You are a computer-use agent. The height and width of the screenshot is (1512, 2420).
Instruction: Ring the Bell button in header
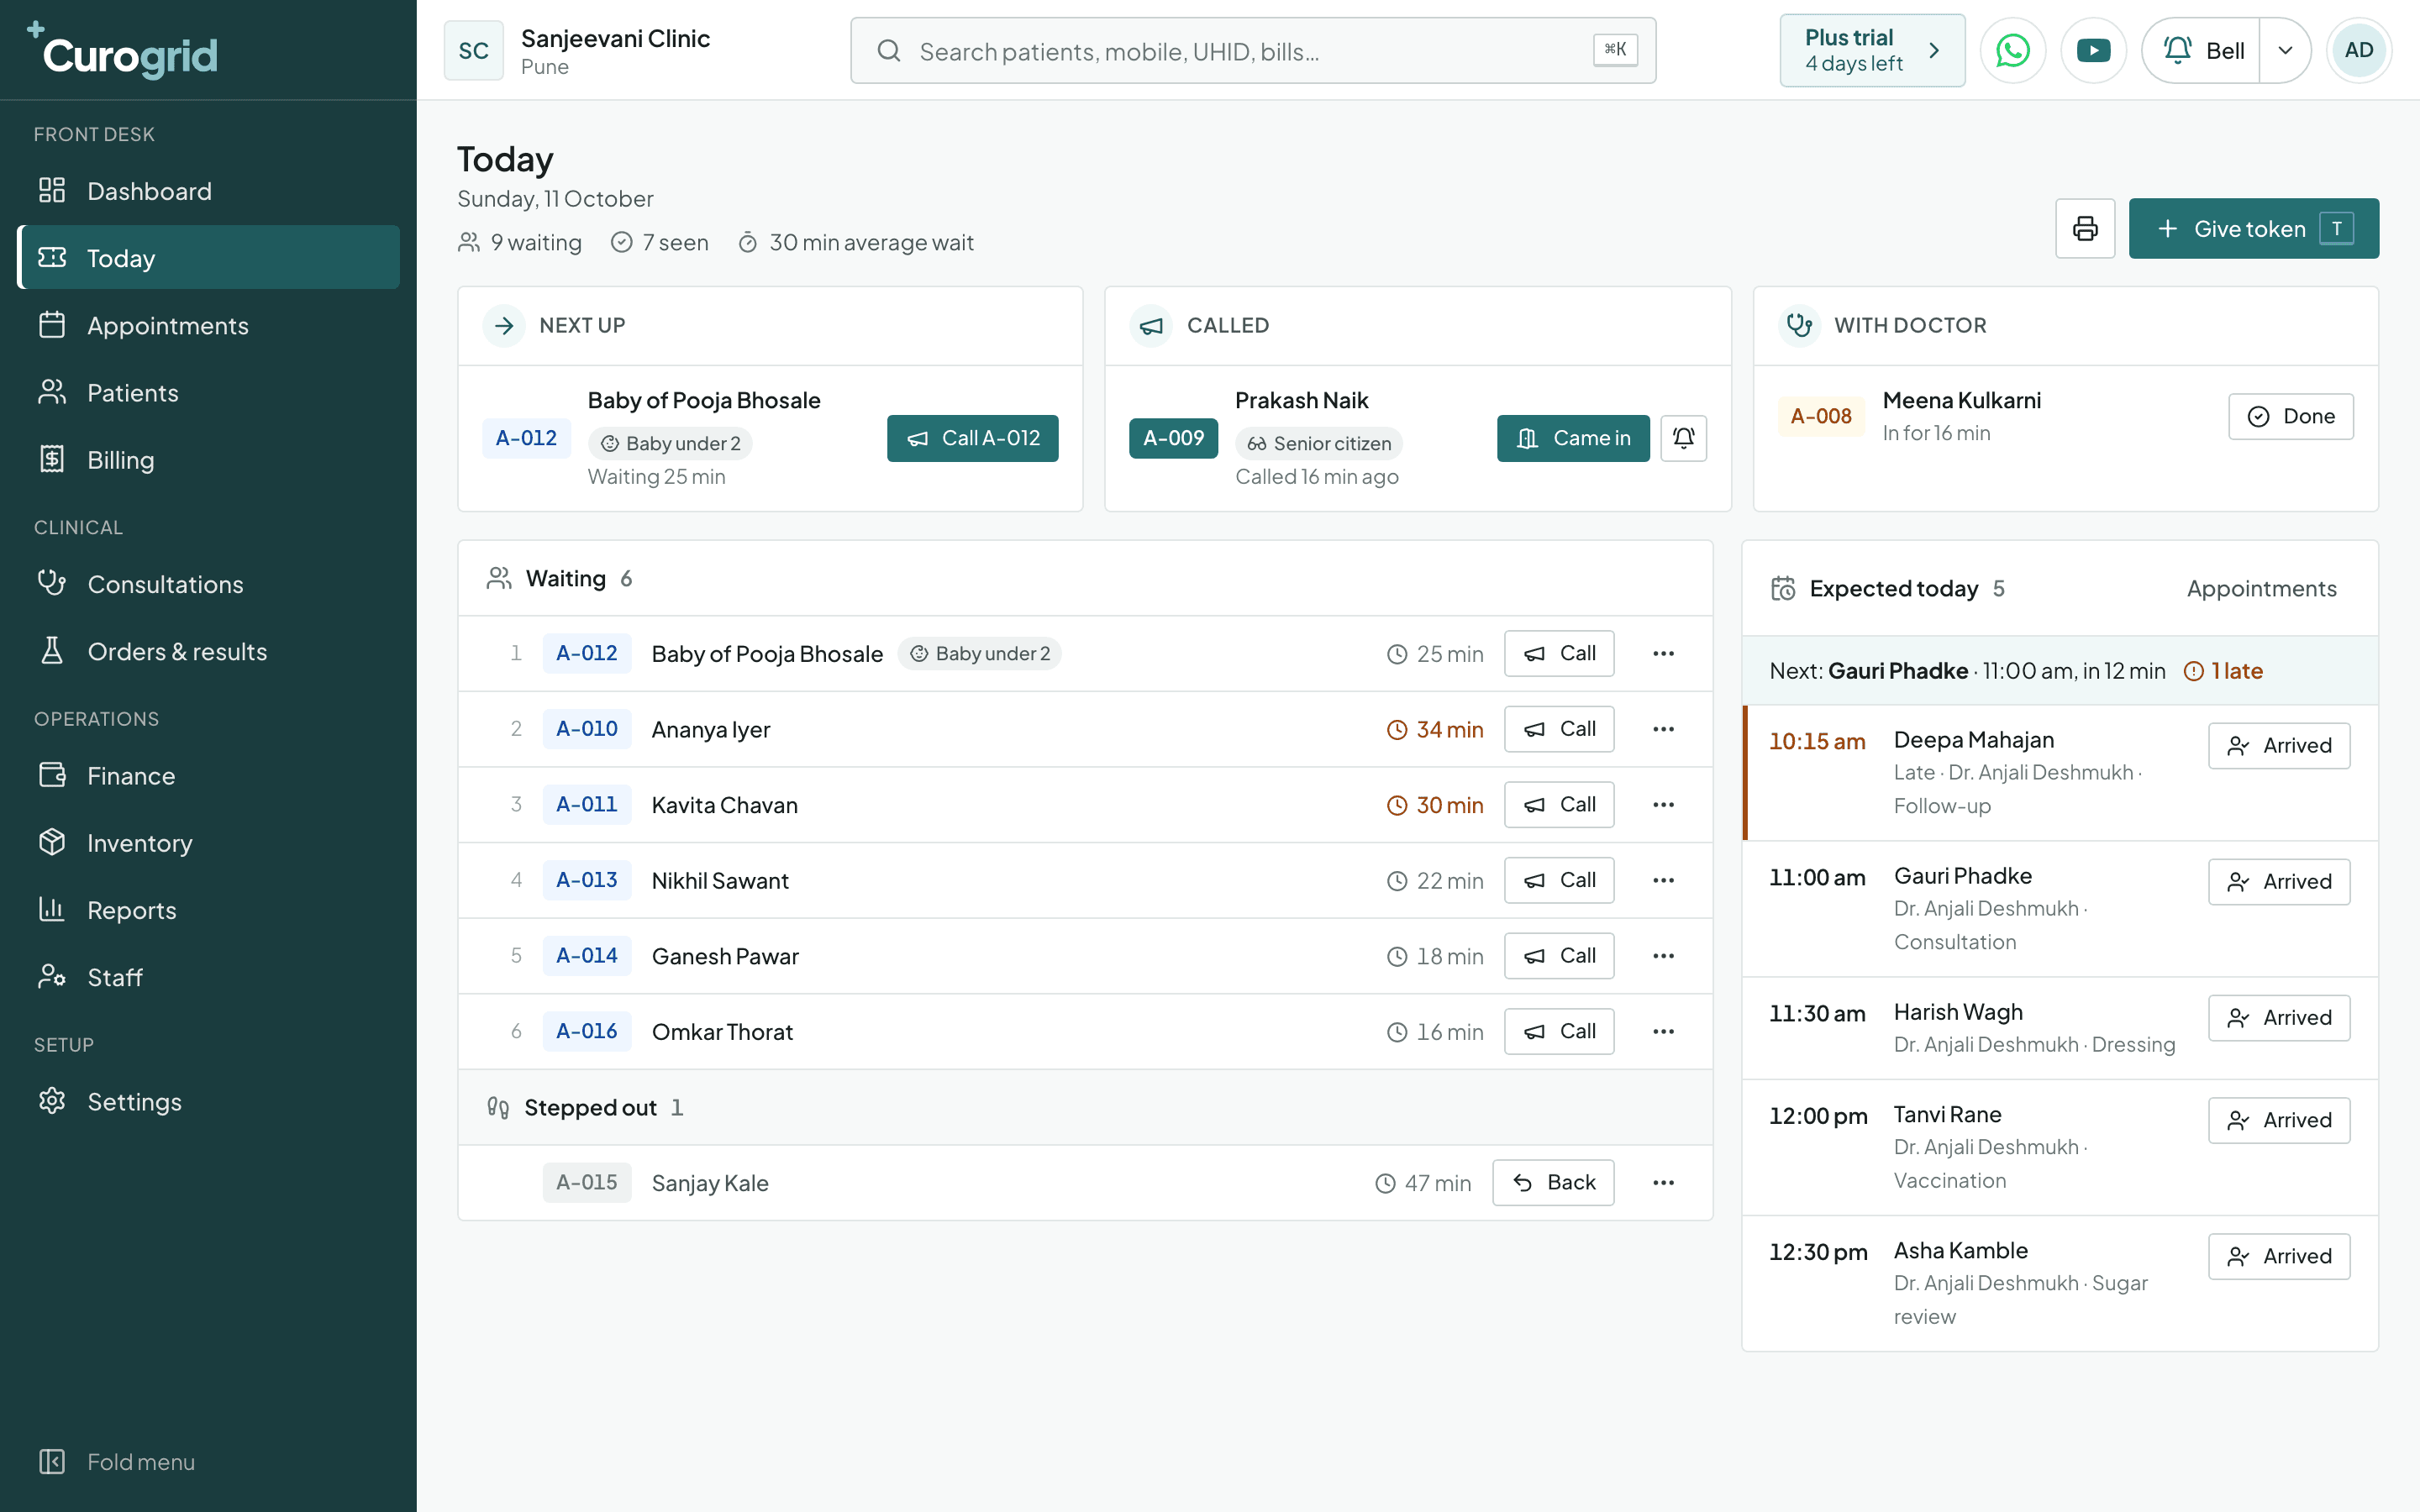[2201, 50]
